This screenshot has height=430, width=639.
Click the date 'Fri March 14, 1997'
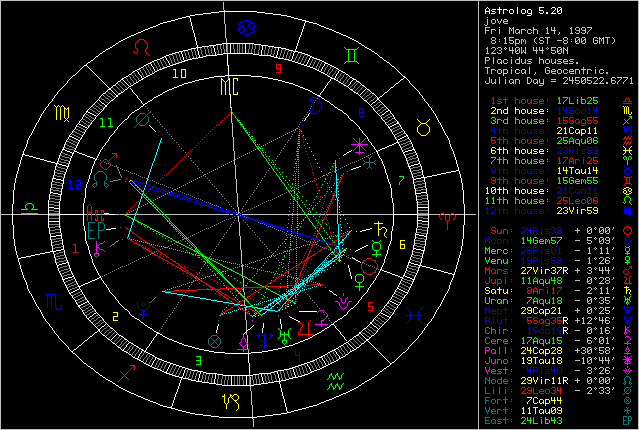coord(538,31)
